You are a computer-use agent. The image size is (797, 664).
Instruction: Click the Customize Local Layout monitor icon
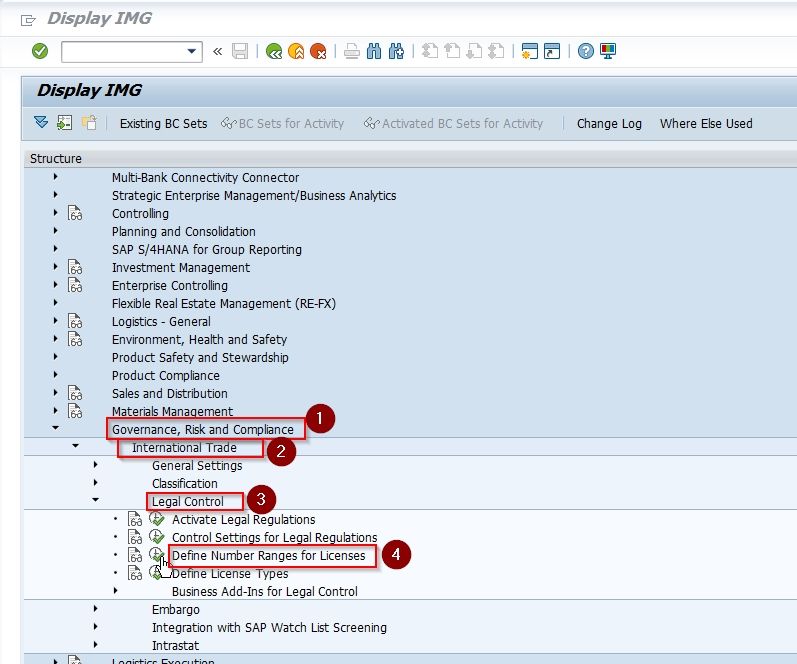point(608,51)
